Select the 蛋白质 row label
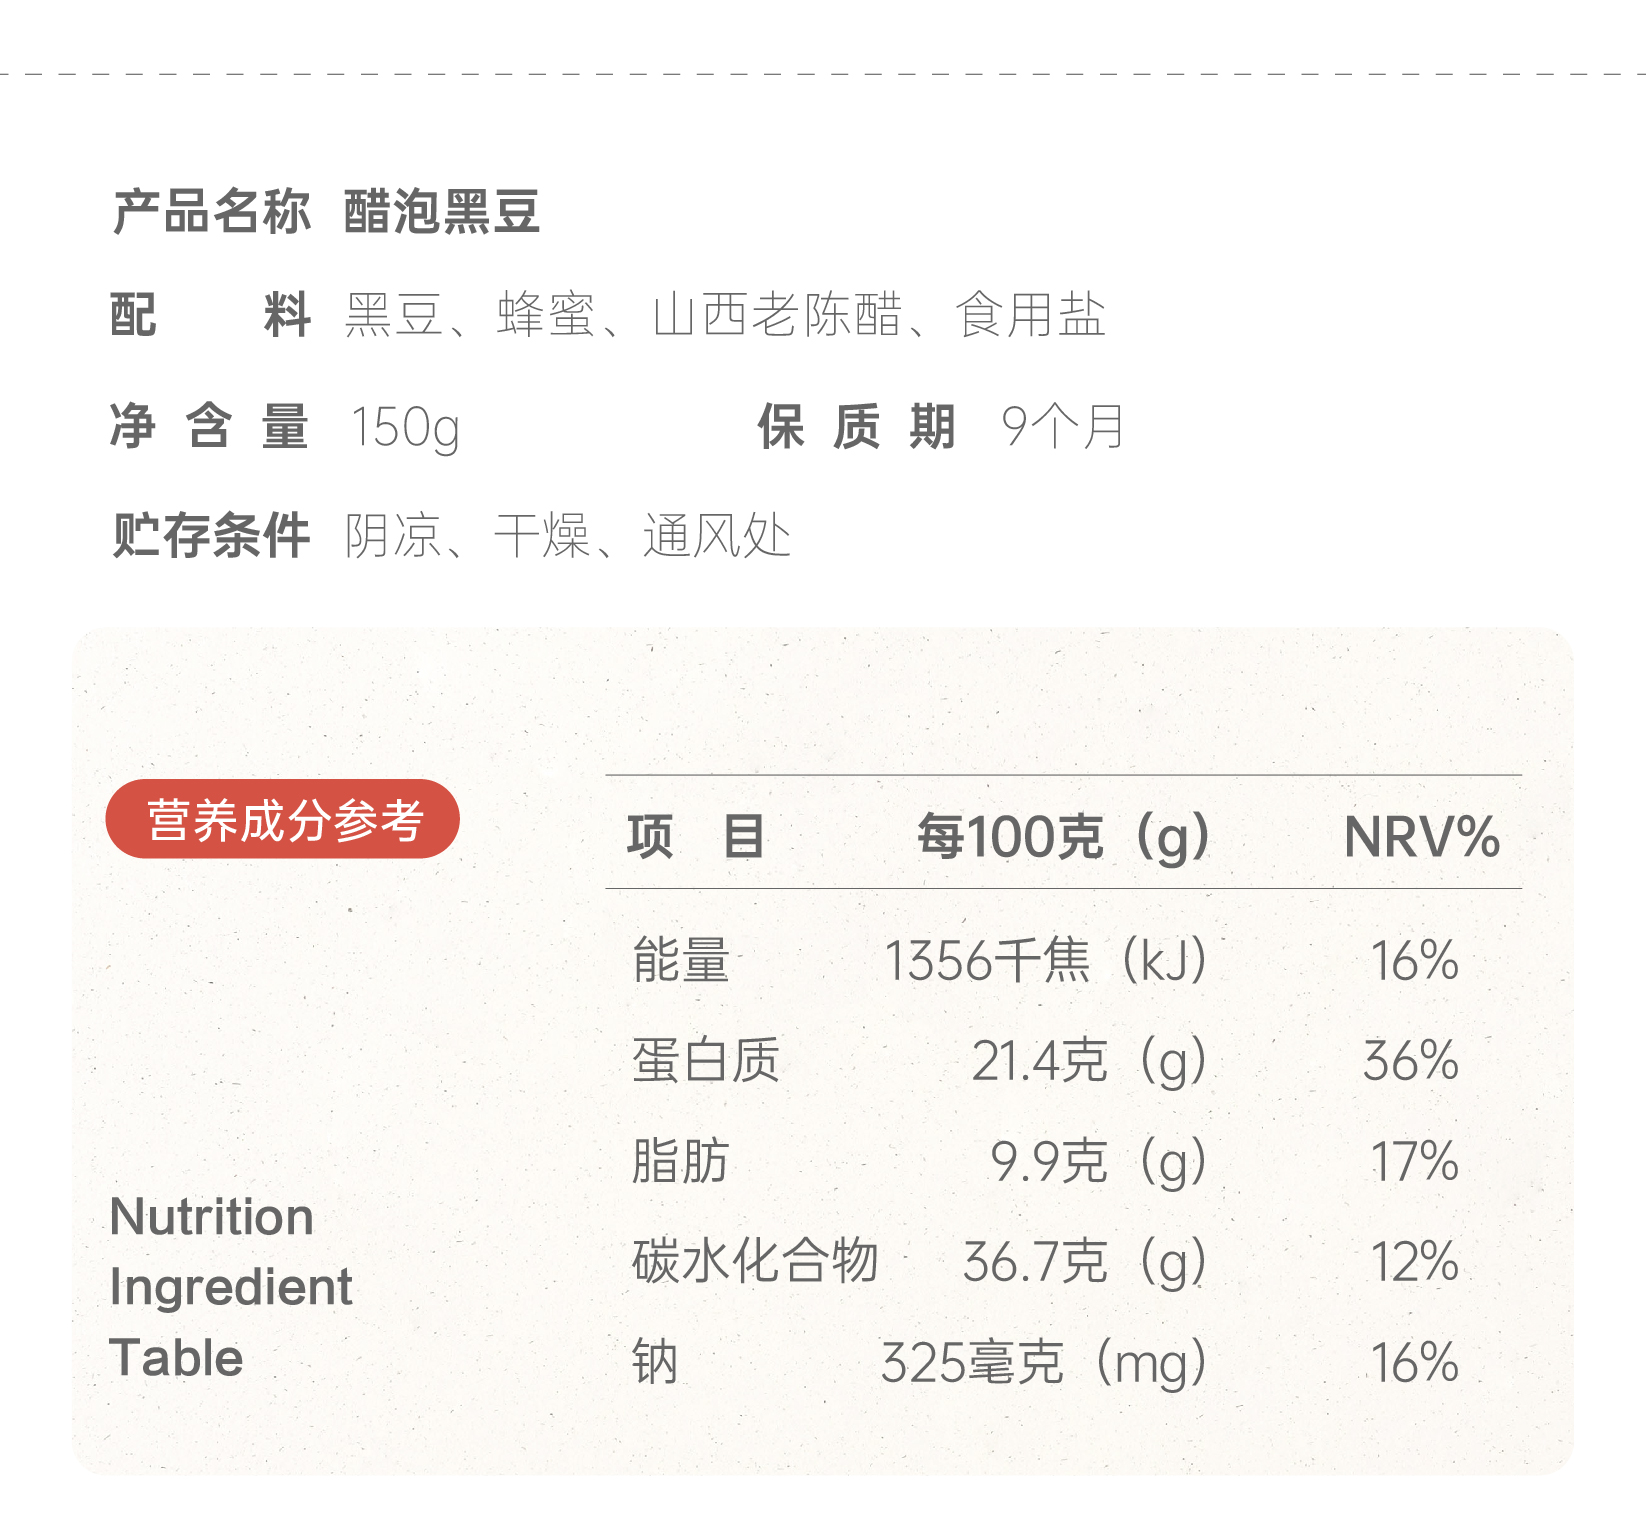Viewport: 1646px width, 1538px height. point(705,1060)
